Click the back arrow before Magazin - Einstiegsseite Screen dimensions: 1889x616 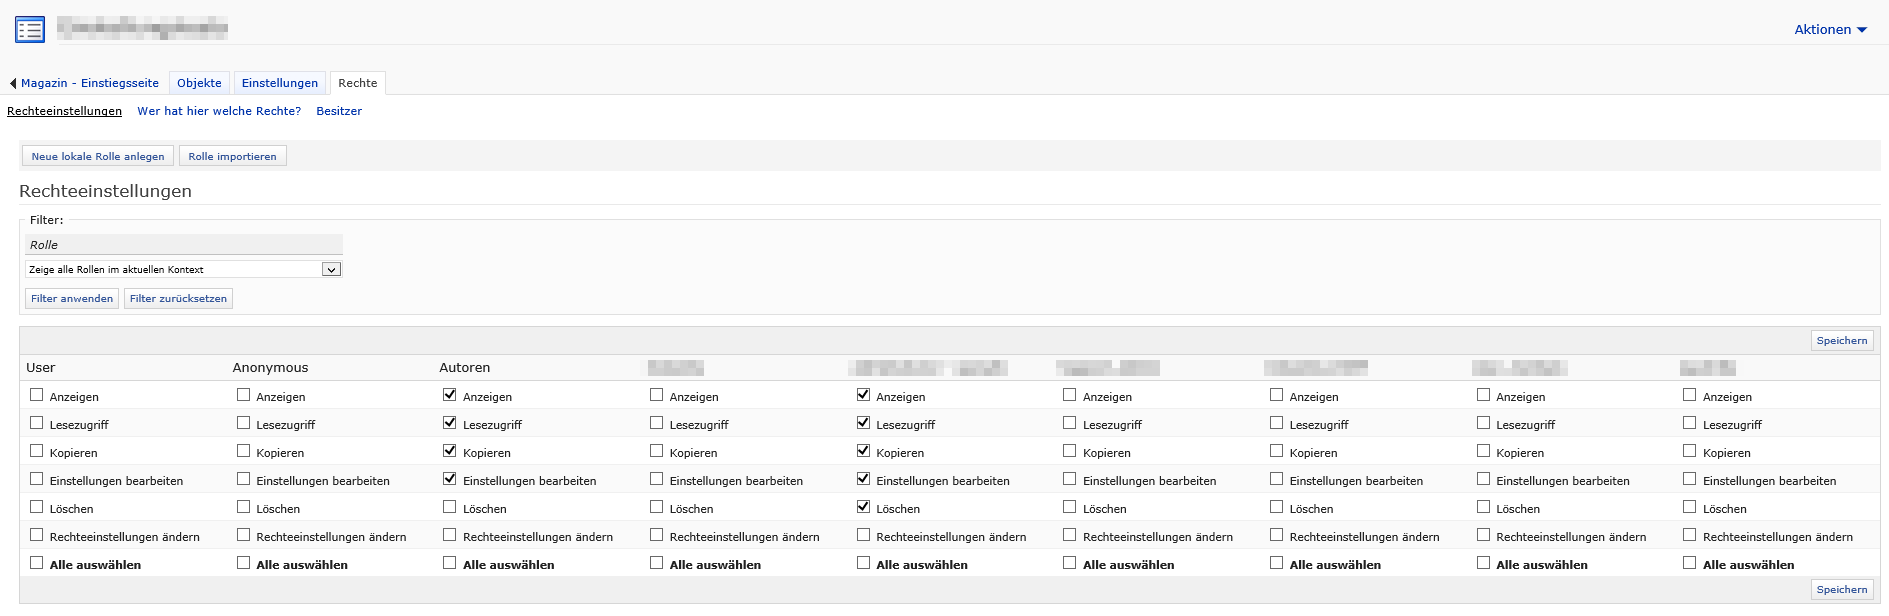[x=13, y=84]
